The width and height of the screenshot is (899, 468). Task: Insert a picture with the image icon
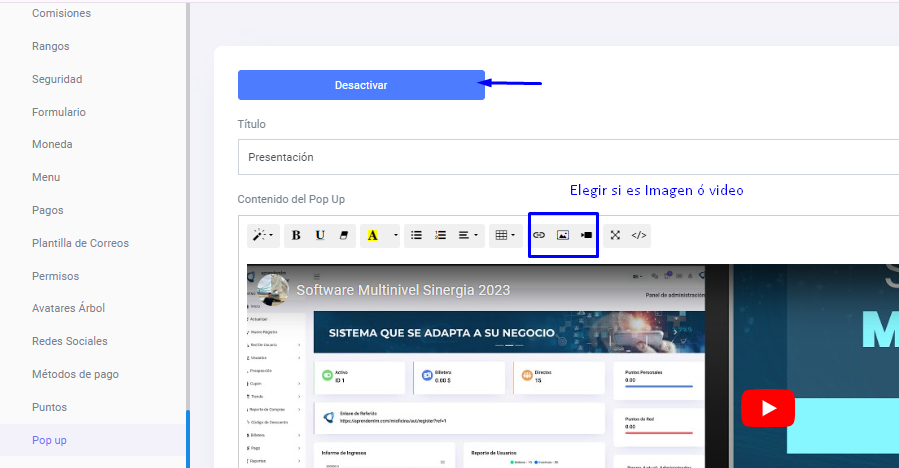[563, 235]
